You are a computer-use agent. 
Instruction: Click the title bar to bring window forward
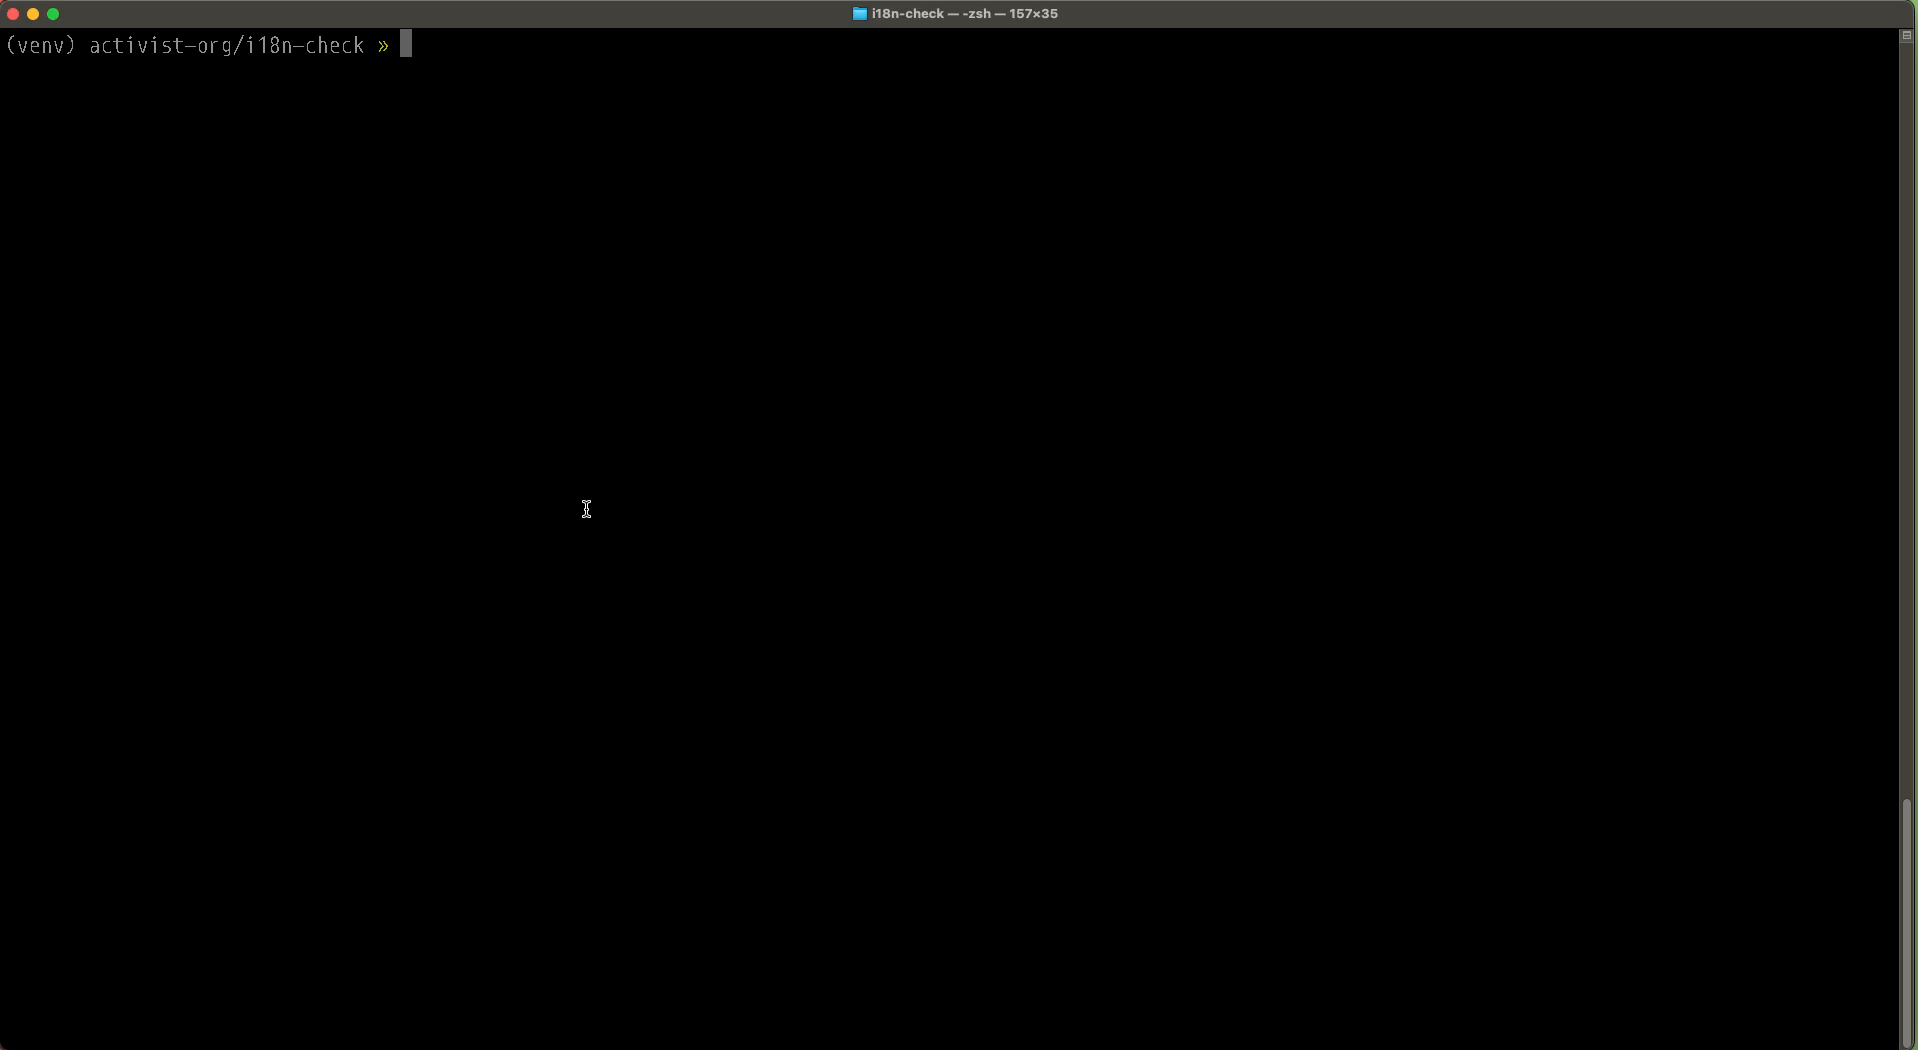(x=500, y=13)
